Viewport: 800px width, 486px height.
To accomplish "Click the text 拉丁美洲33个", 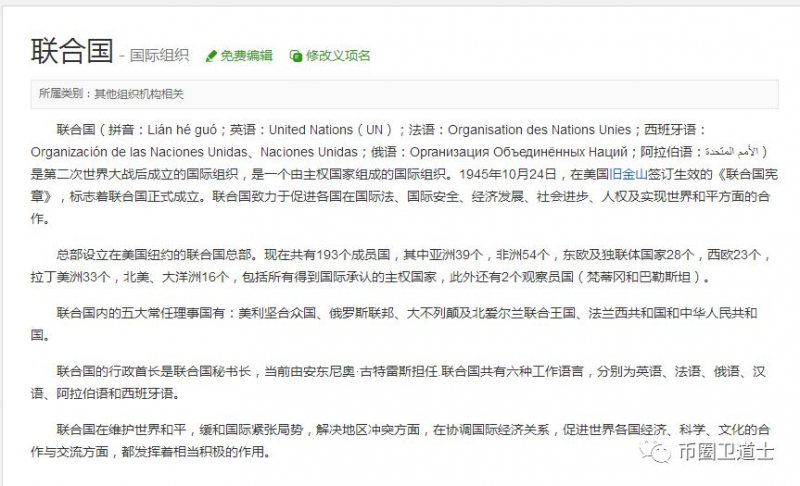I will pos(70,277).
